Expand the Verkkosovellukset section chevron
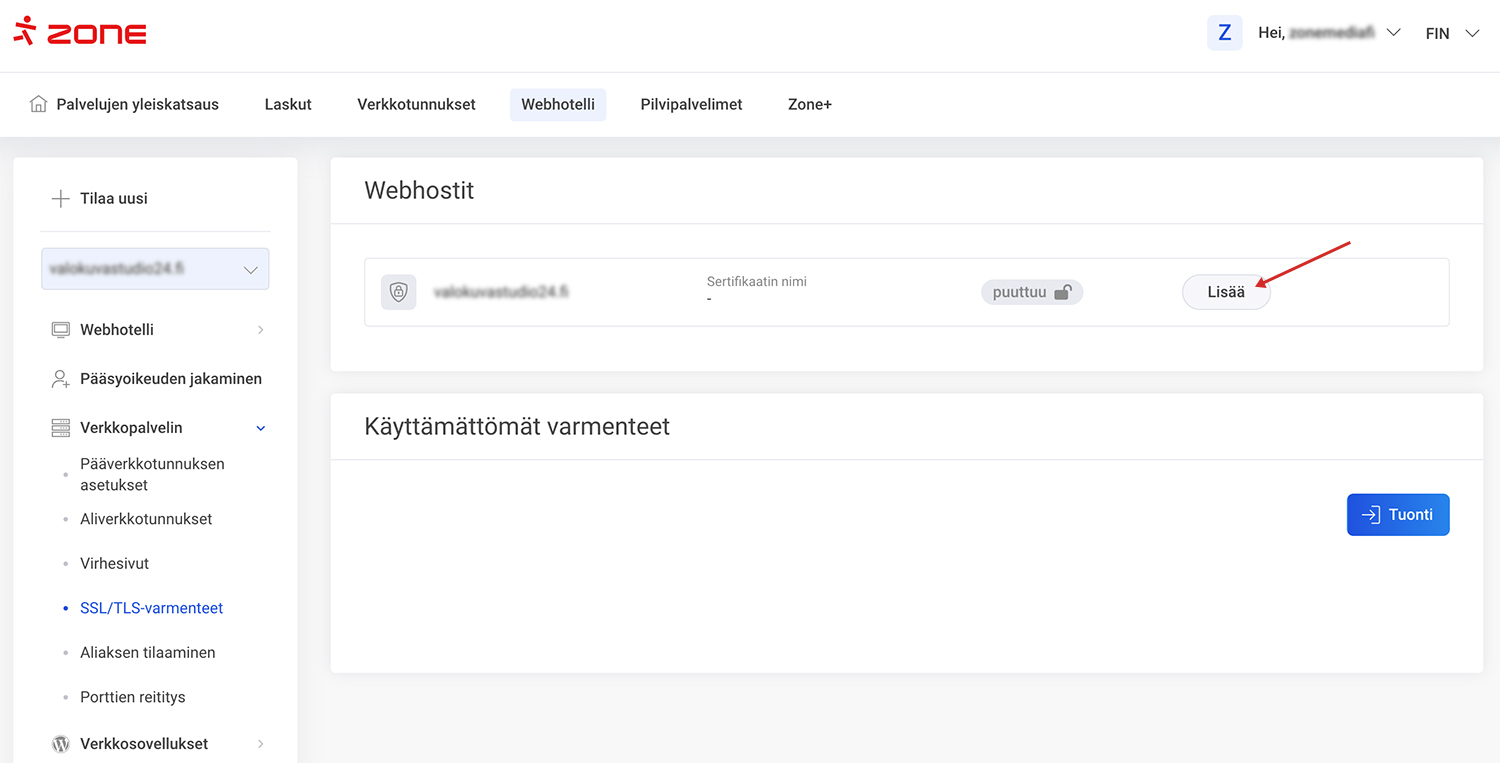Image resolution: width=1500 pixels, height=763 pixels. pyautogui.click(x=261, y=744)
